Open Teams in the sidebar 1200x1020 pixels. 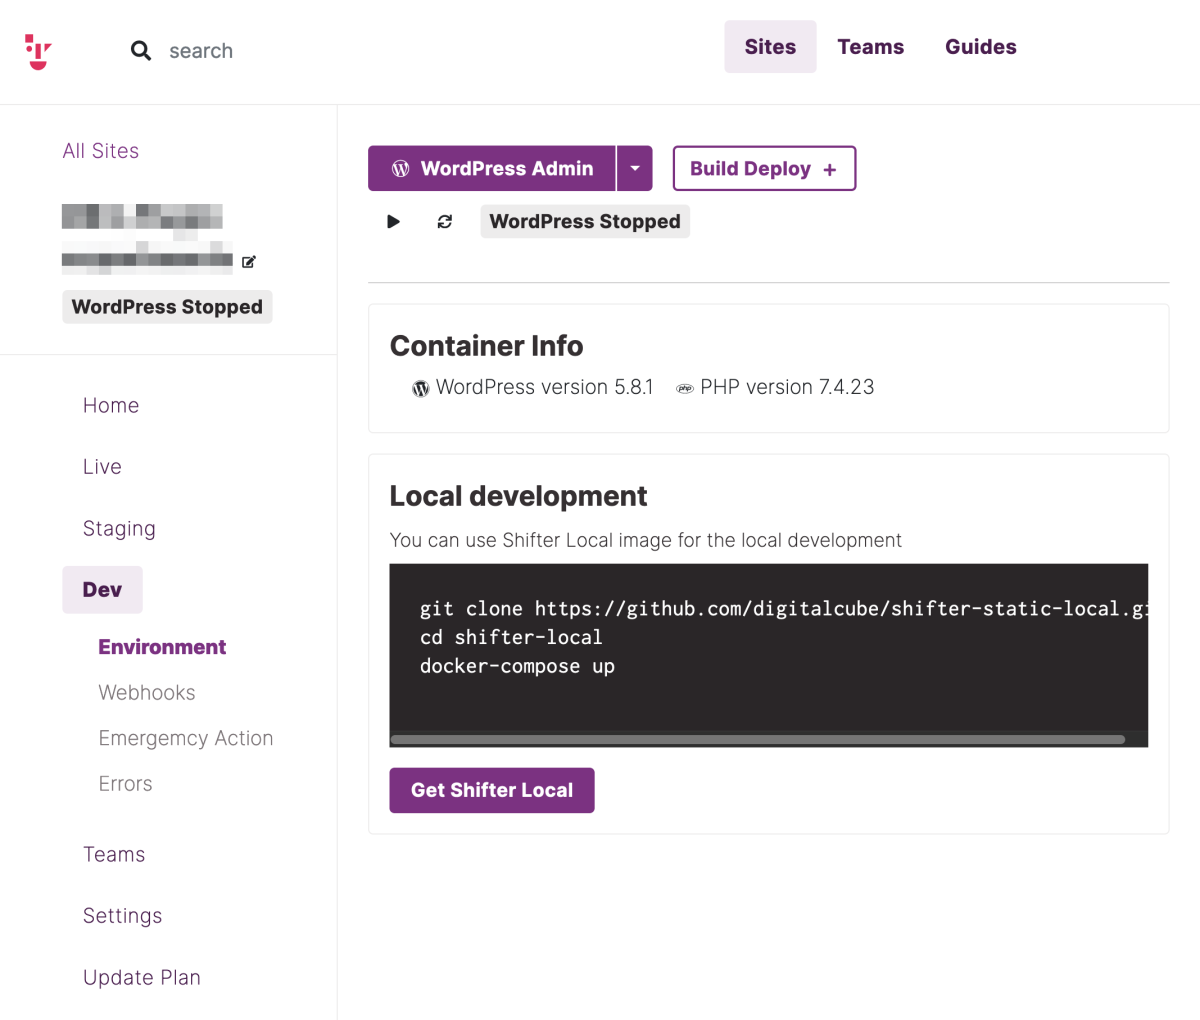(x=114, y=854)
